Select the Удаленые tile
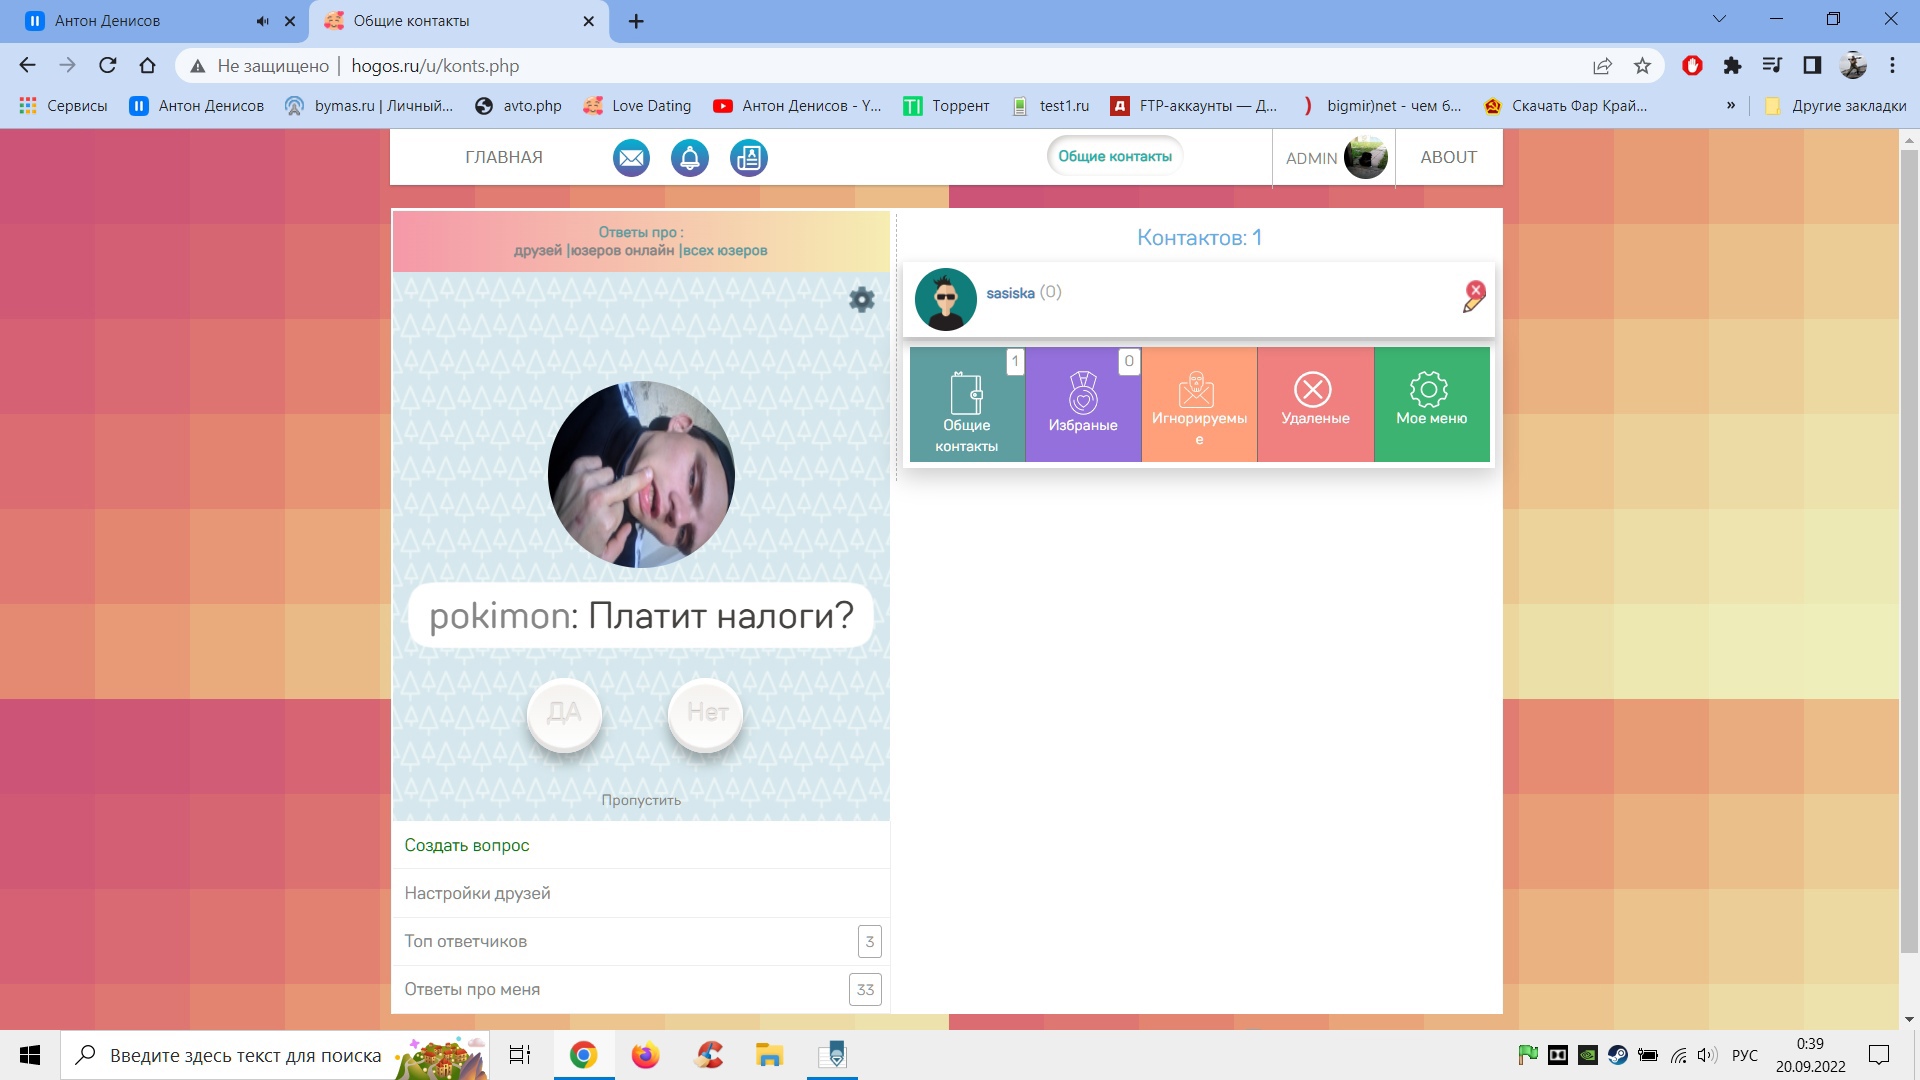This screenshot has height=1080, width=1920. [1315, 404]
